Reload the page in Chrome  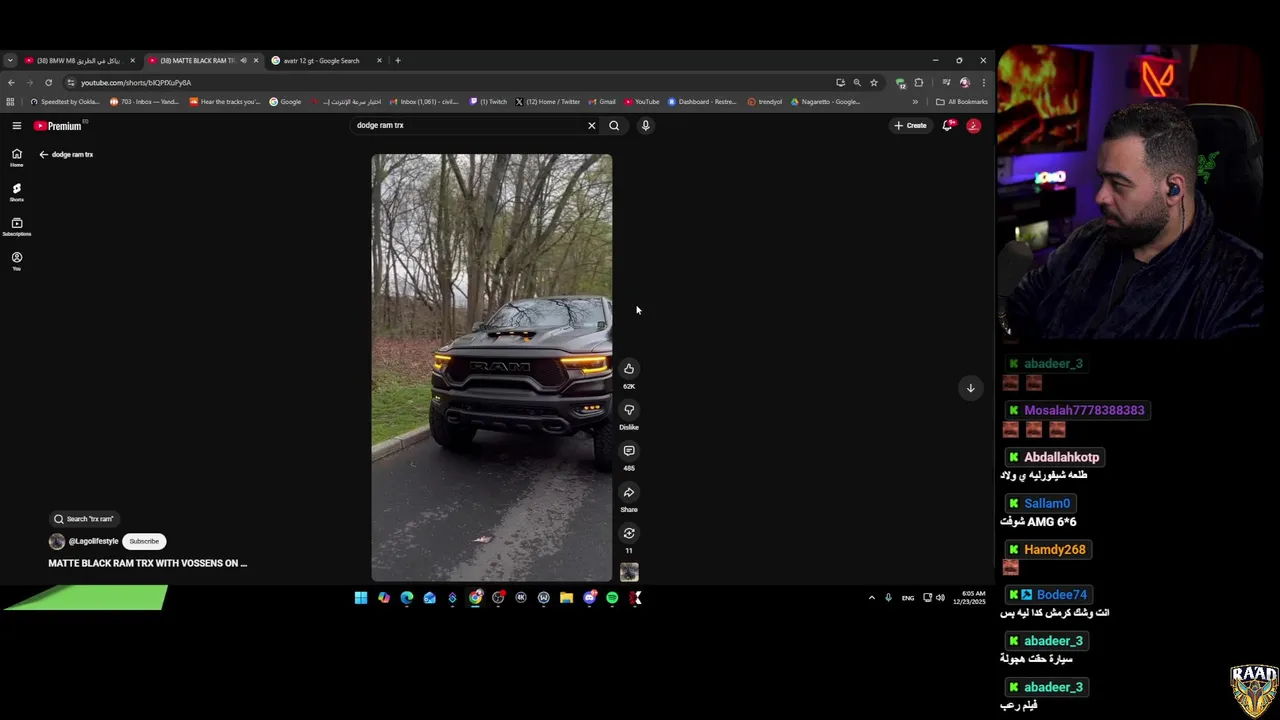coord(48,82)
